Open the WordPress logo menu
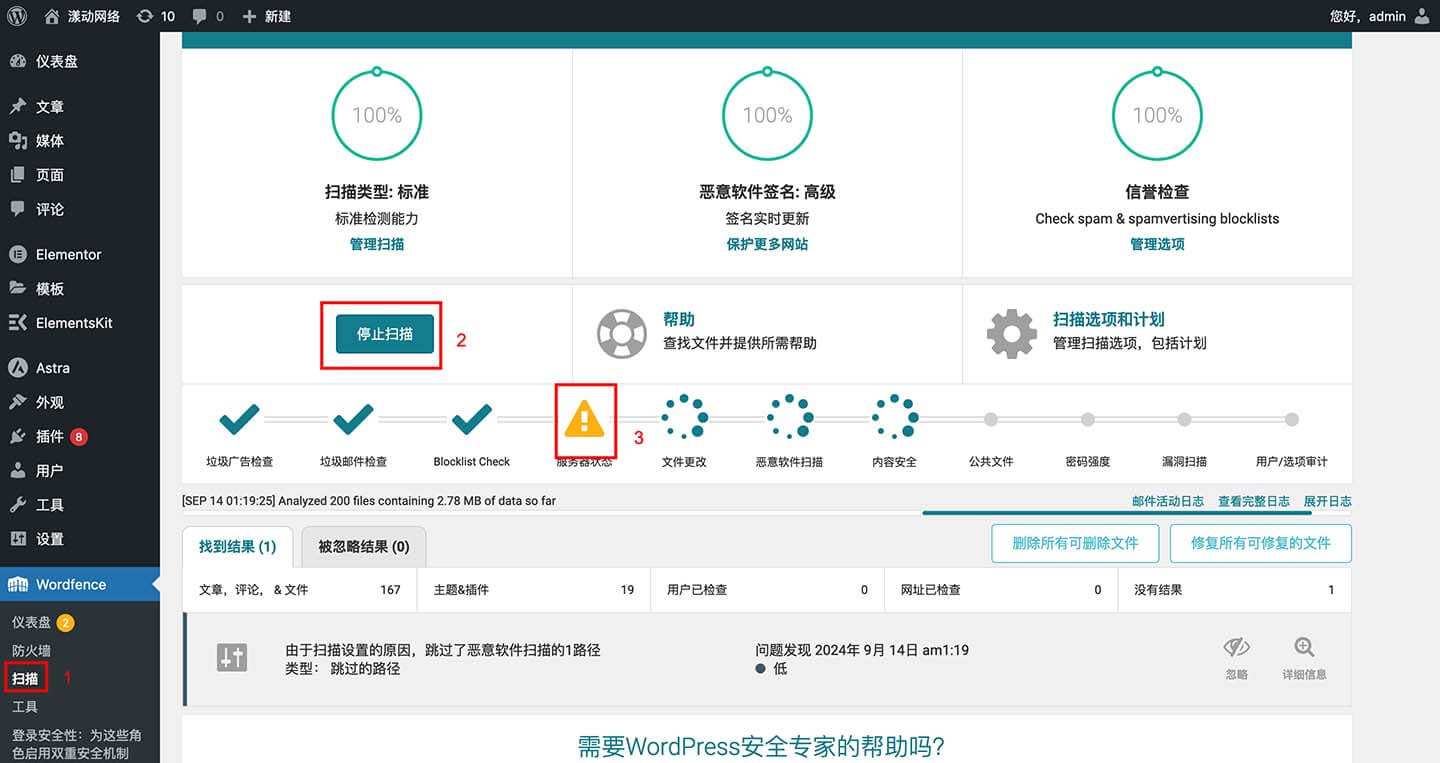Screen dimensions: 1440x763 (x=17, y=16)
